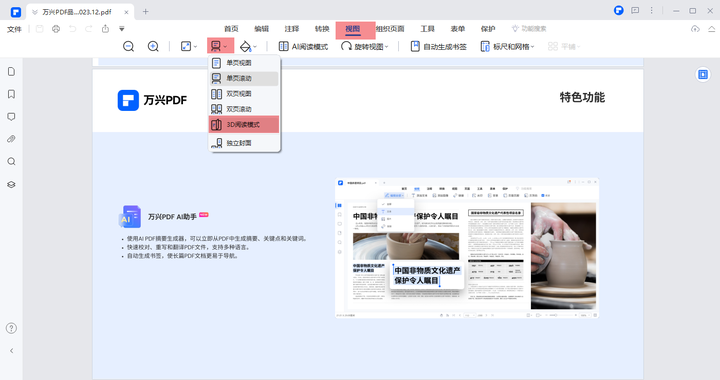
Task: Click the save document icon
Action: [39, 29]
